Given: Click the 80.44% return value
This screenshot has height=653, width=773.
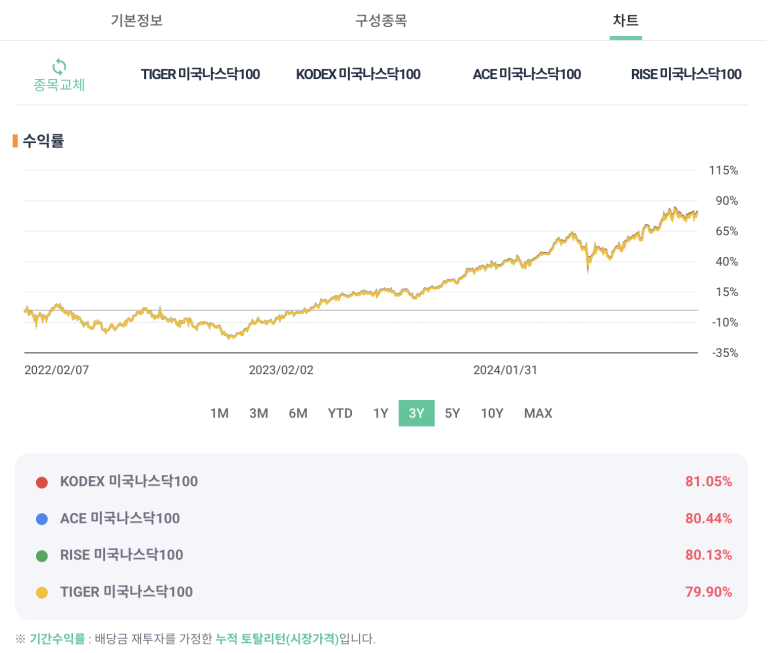Looking at the screenshot, I should coord(708,518).
